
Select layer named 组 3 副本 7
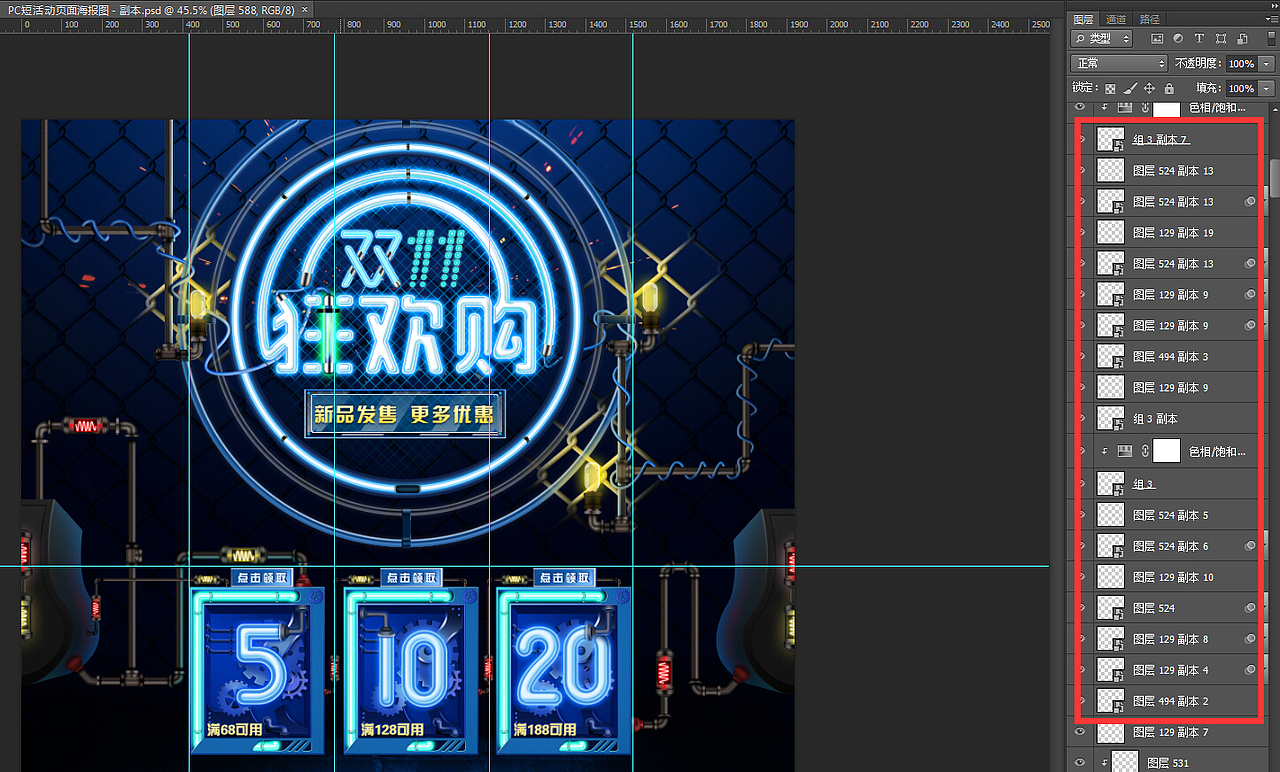coord(1161,140)
